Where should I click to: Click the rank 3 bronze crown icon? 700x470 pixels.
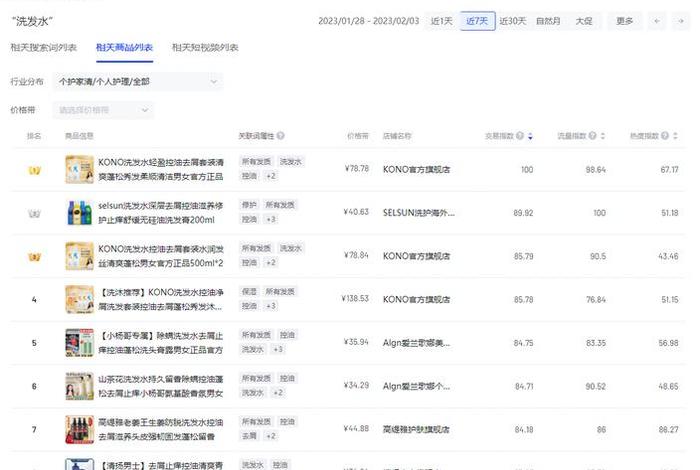click(x=34, y=257)
